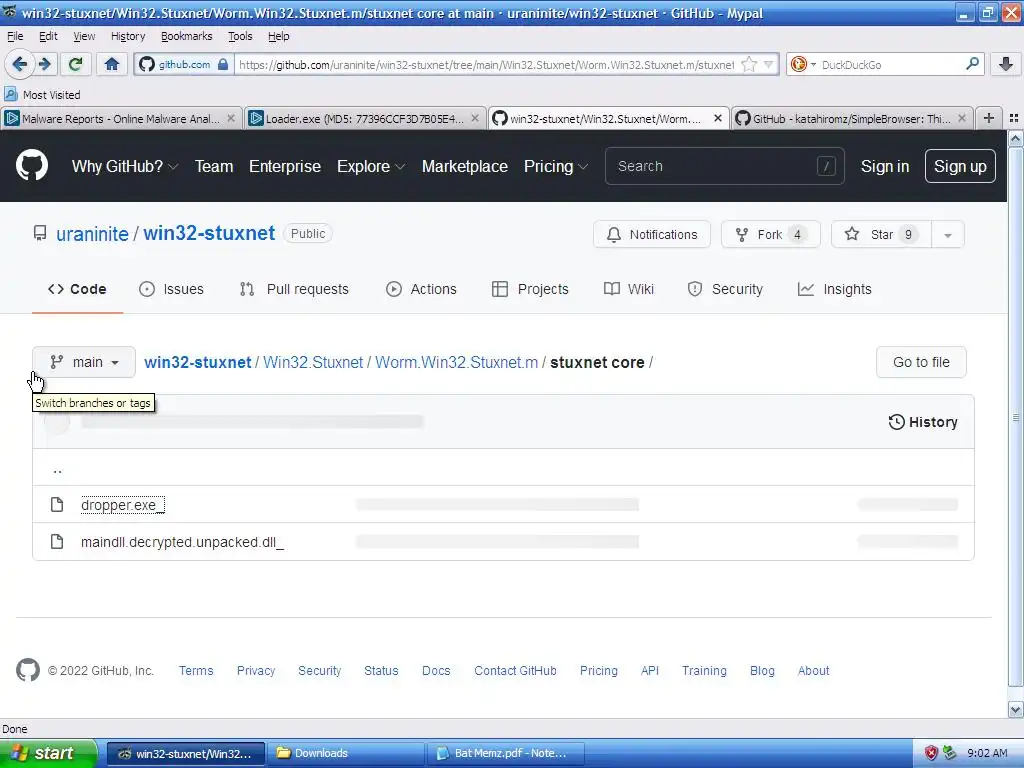The image size is (1024, 768).
Task: Click the search magnifier in DuckDuckGo box
Action: [972, 64]
